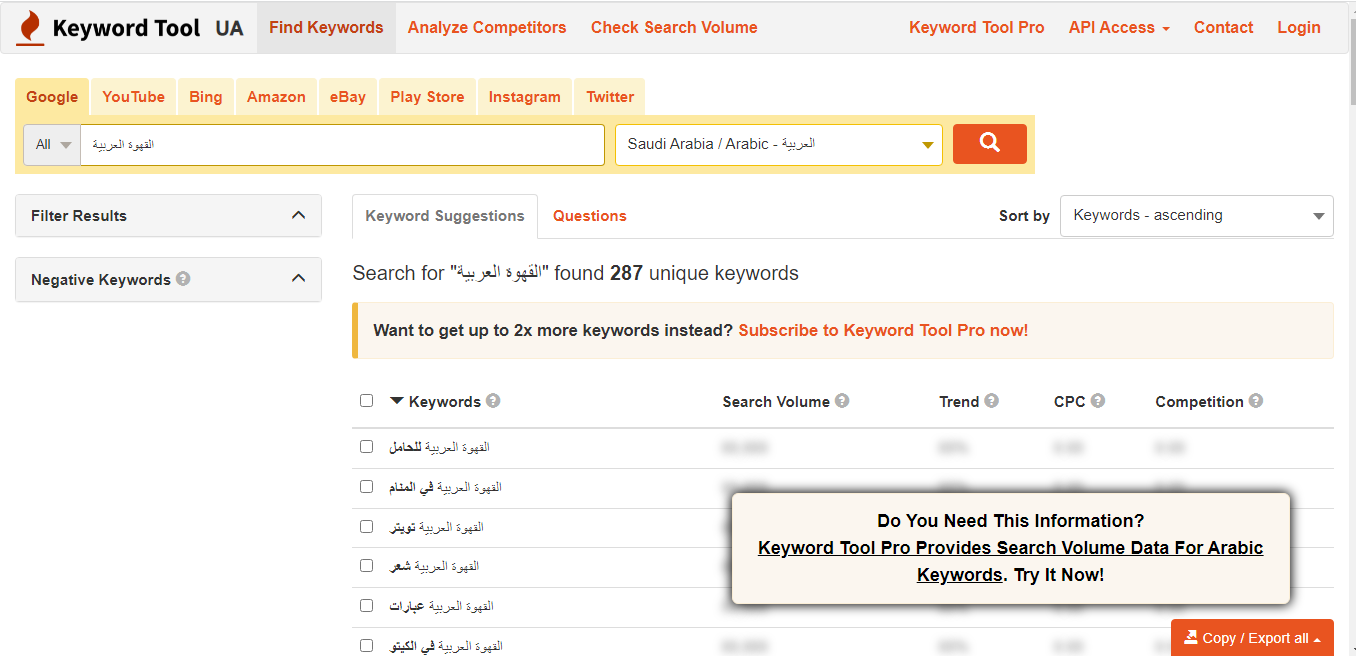Image resolution: width=1356 pixels, height=656 pixels.
Task: Check the box for القهوة العربية للحامل
Action: (x=366, y=446)
